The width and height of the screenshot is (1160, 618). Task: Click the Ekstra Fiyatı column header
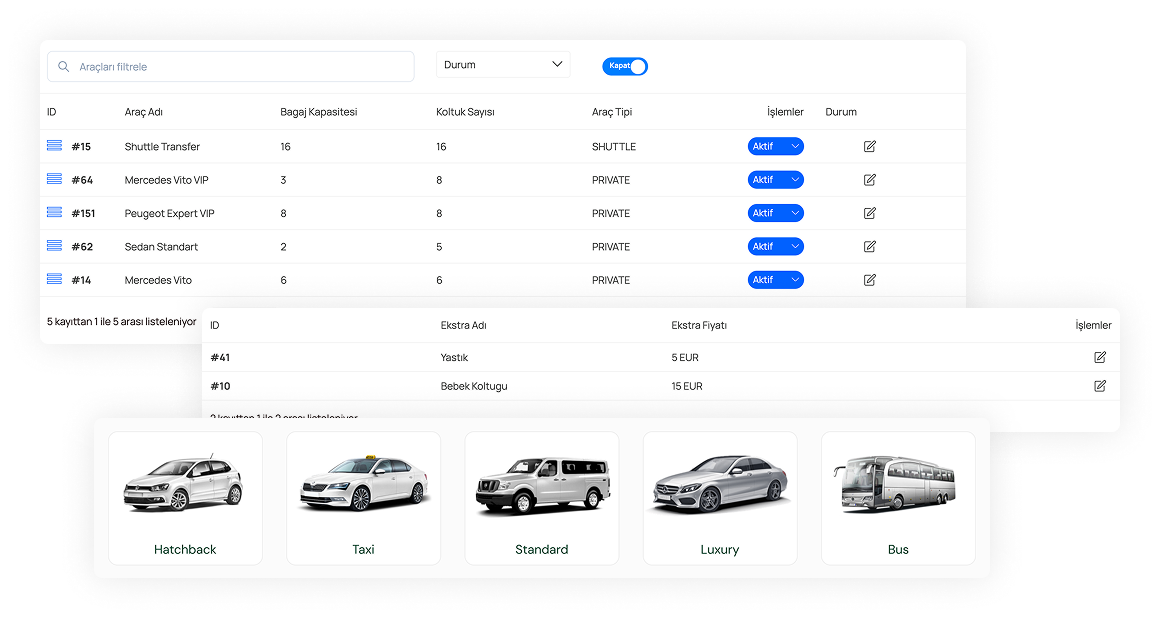(699, 325)
